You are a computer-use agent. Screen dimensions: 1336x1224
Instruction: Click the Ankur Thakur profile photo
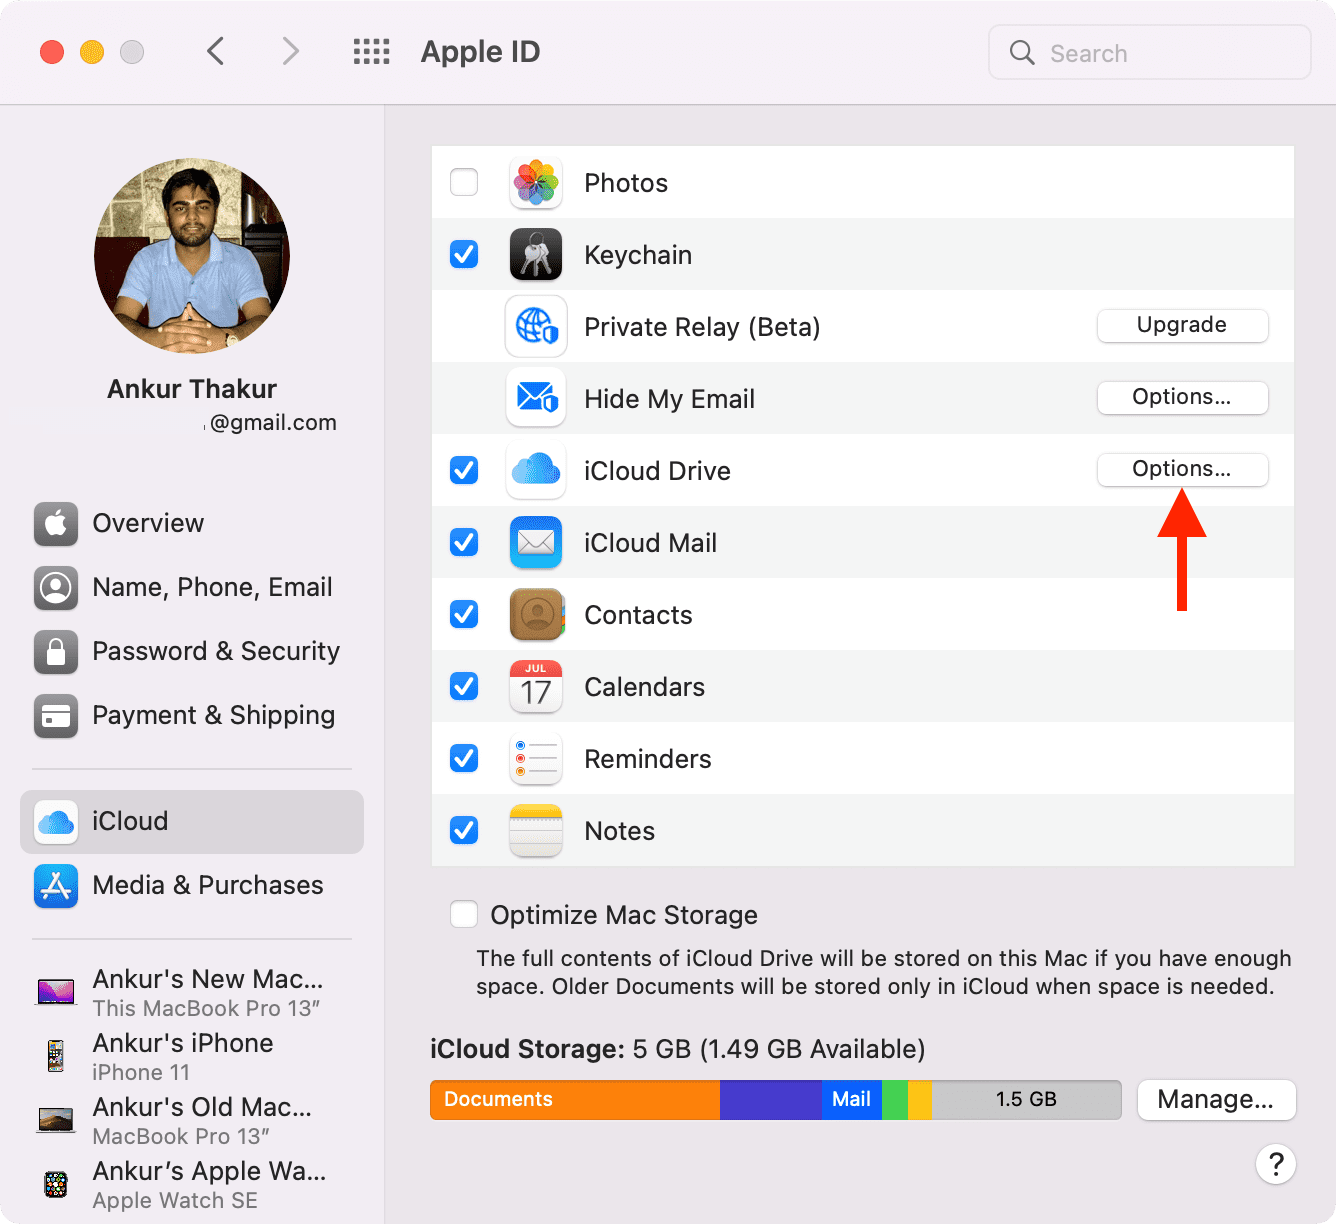tap(192, 256)
